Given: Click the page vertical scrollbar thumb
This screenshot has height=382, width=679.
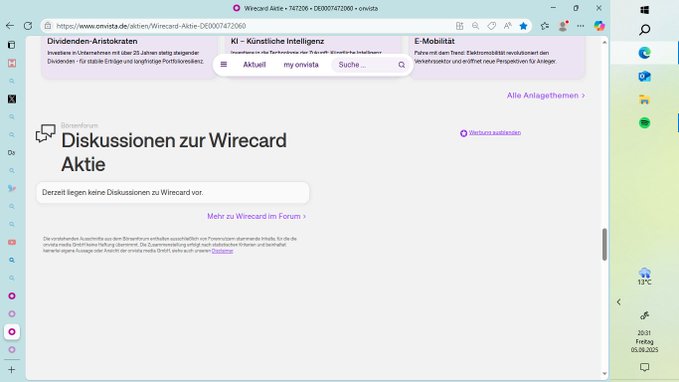Looking at the screenshot, I should (605, 245).
